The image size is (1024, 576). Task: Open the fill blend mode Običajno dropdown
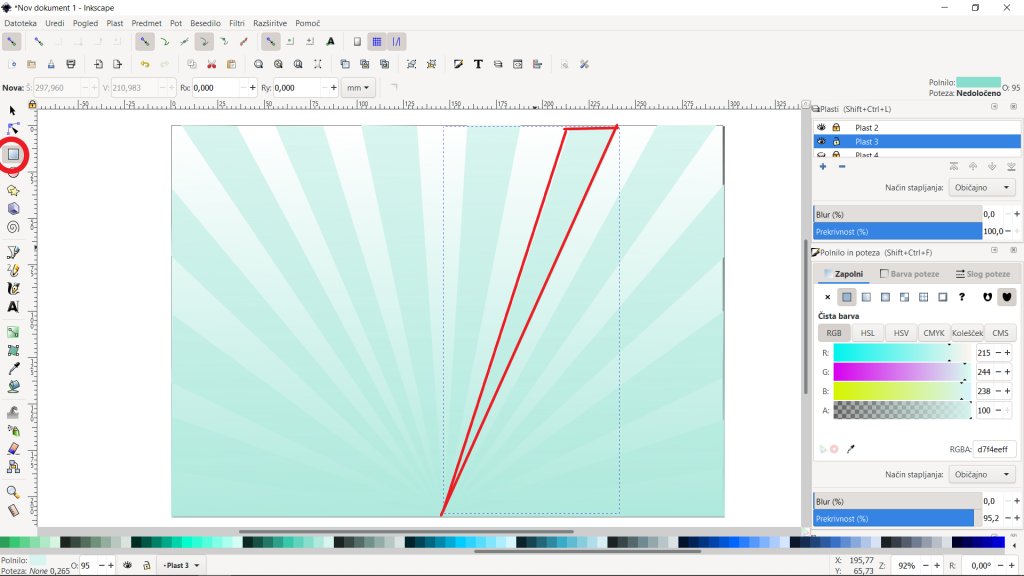(982, 474)
